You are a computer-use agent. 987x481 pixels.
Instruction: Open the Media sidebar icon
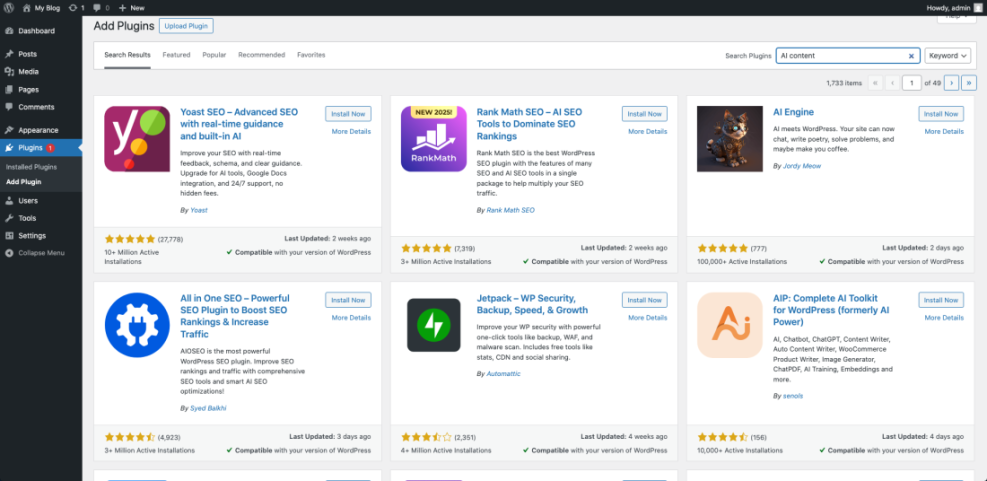coord(9,72)
